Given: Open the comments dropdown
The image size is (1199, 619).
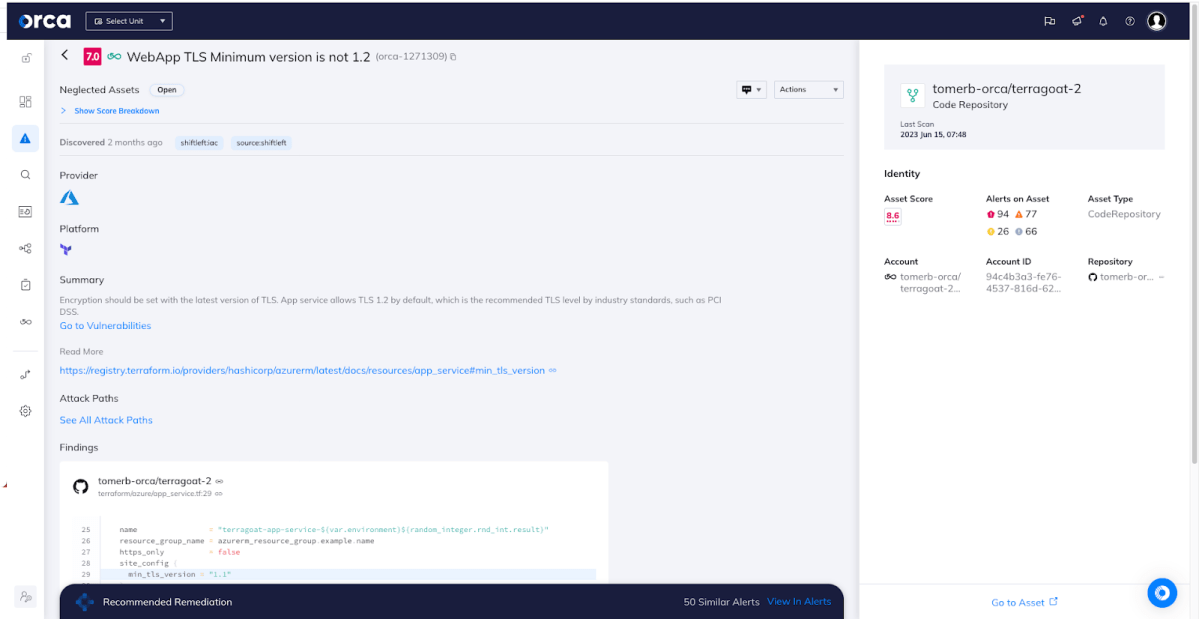Looking at the screenshot, I should coord(751,89).
